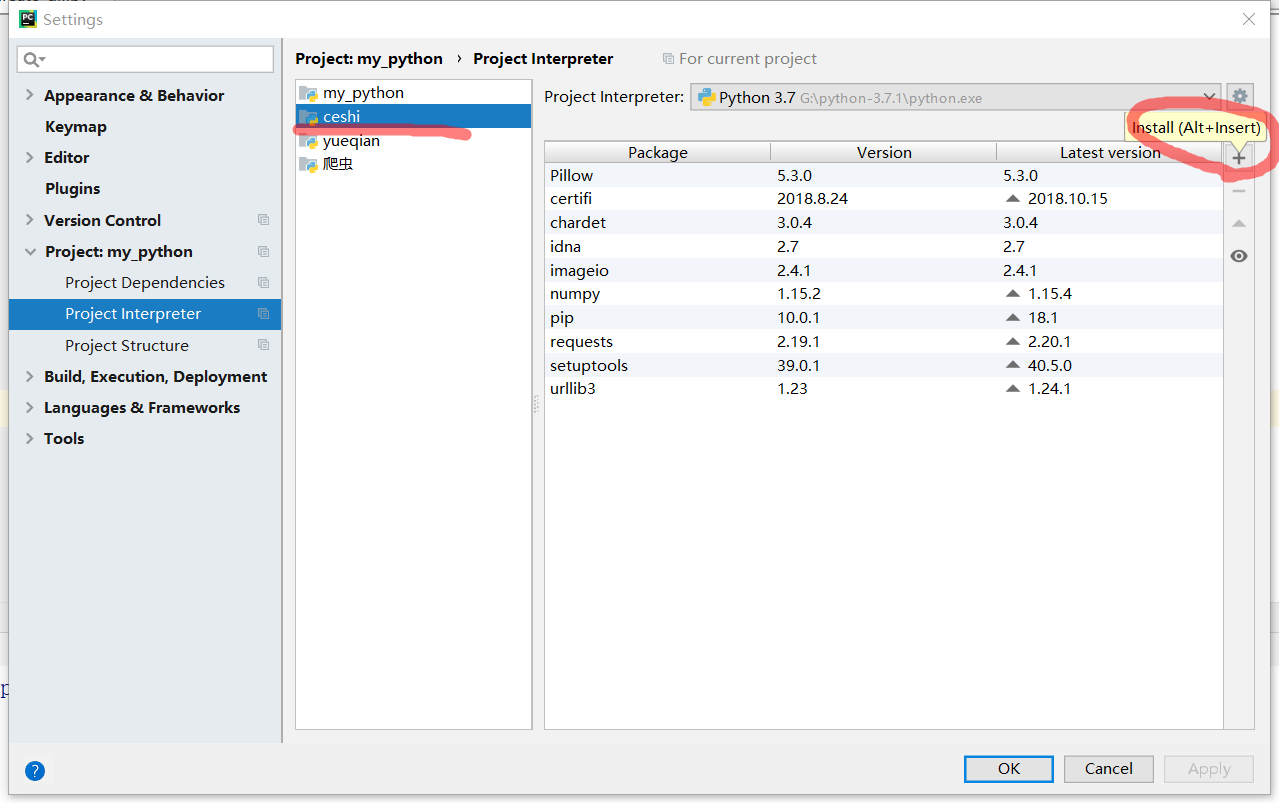Click the project-level icon next to Project Structure
Image resolution: width=1279 pixels, height=803 pixels.
click(x=263, y=345)
